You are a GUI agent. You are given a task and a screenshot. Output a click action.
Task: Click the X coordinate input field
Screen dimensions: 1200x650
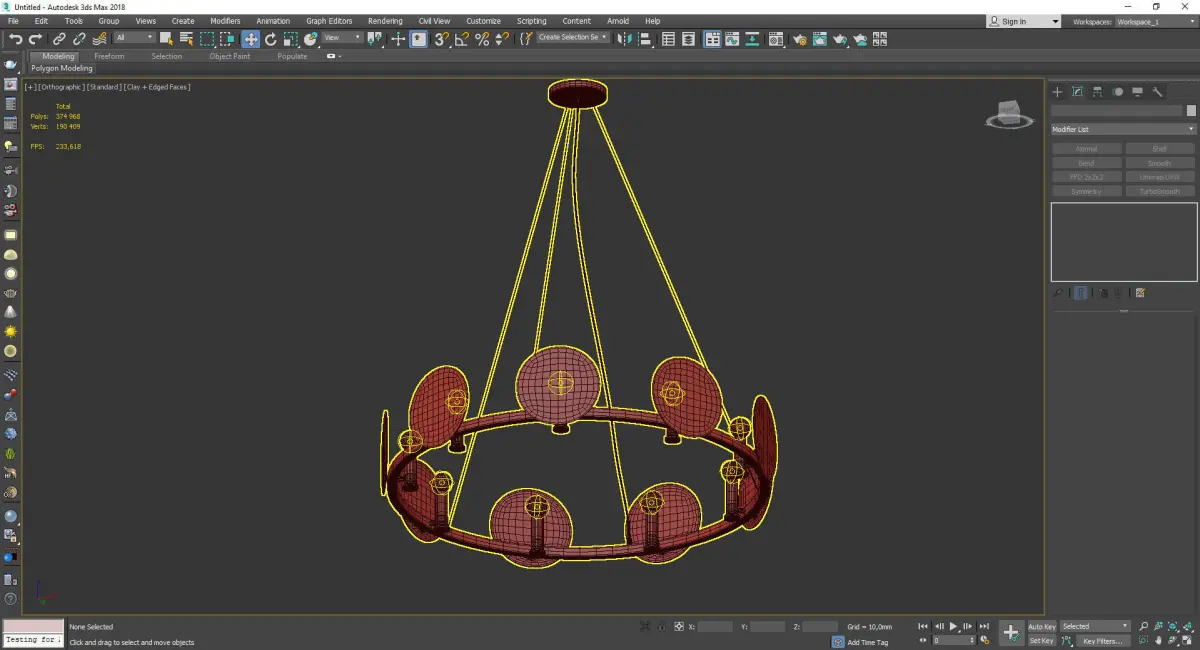click(x=715, y=626)
